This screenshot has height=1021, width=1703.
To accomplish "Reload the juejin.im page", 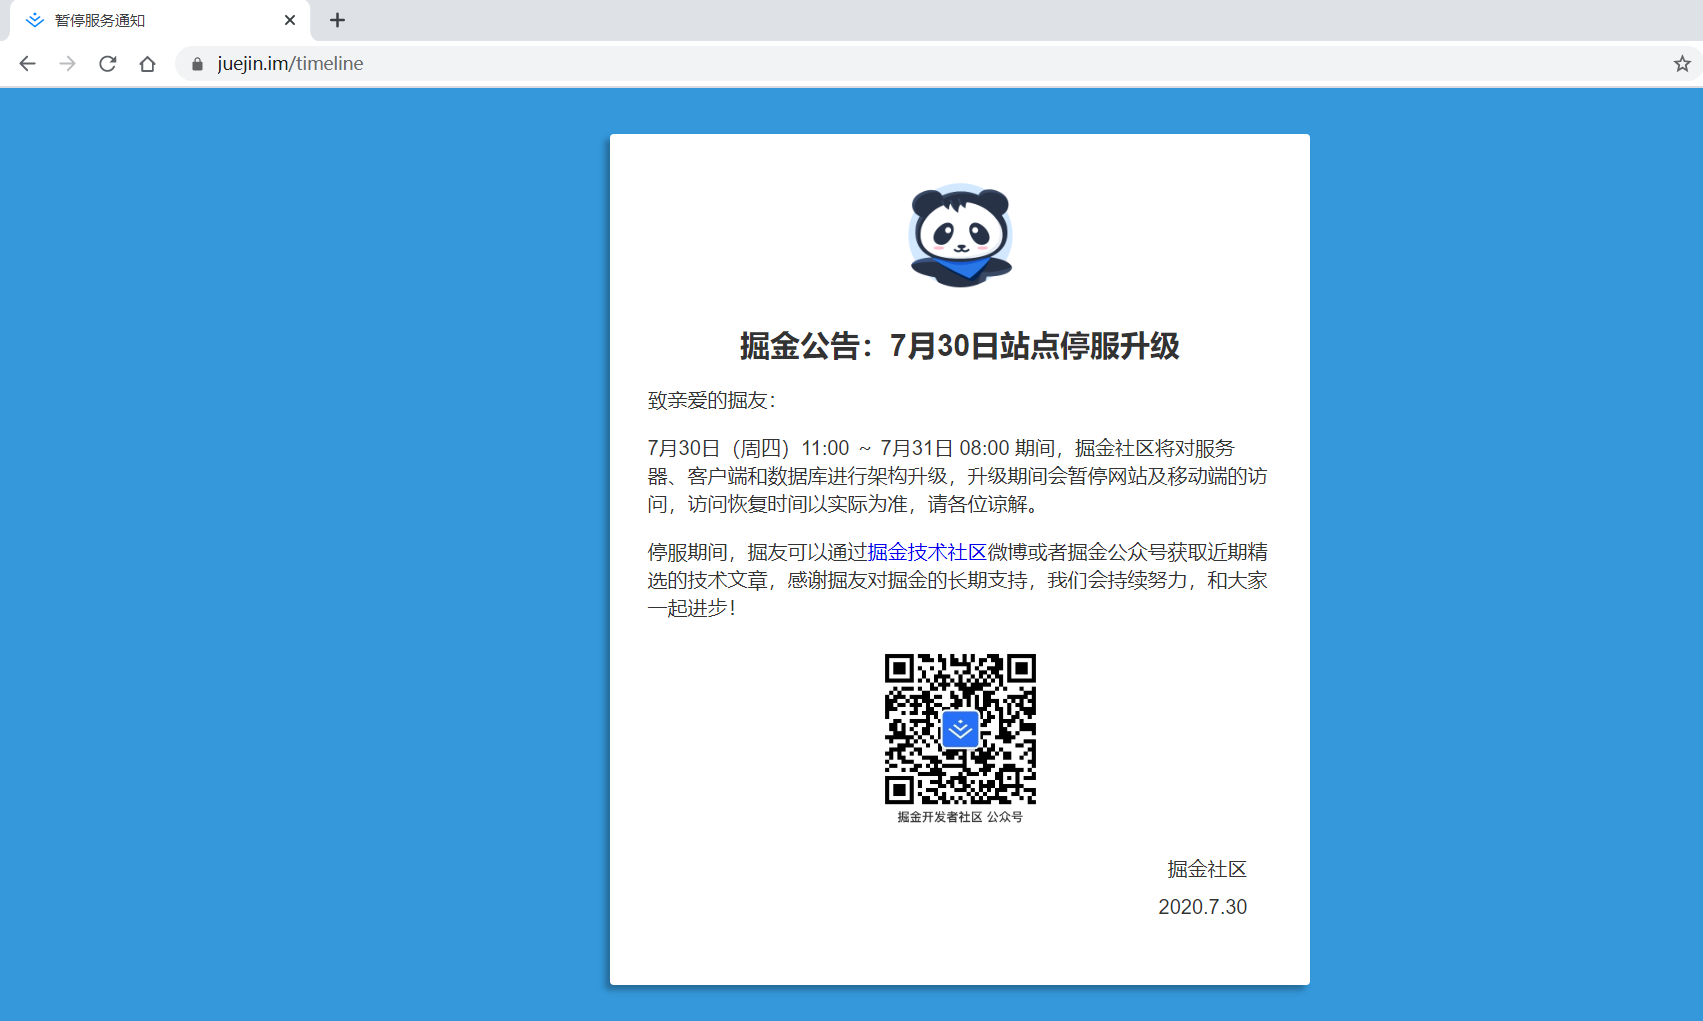I will (x=108, y=64).
